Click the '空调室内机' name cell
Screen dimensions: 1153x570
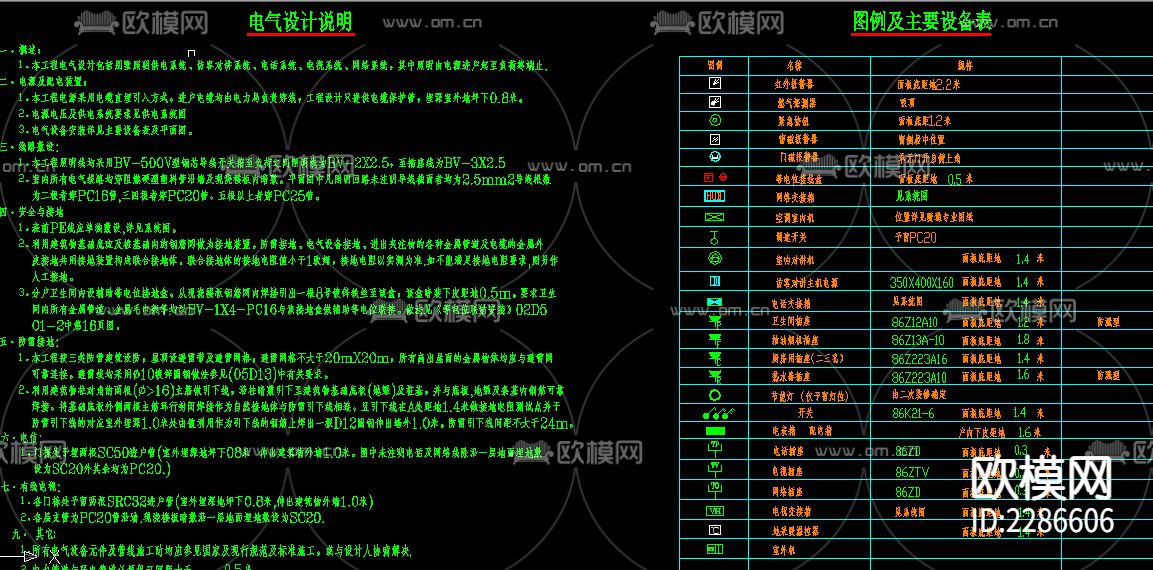click(795, 218)
